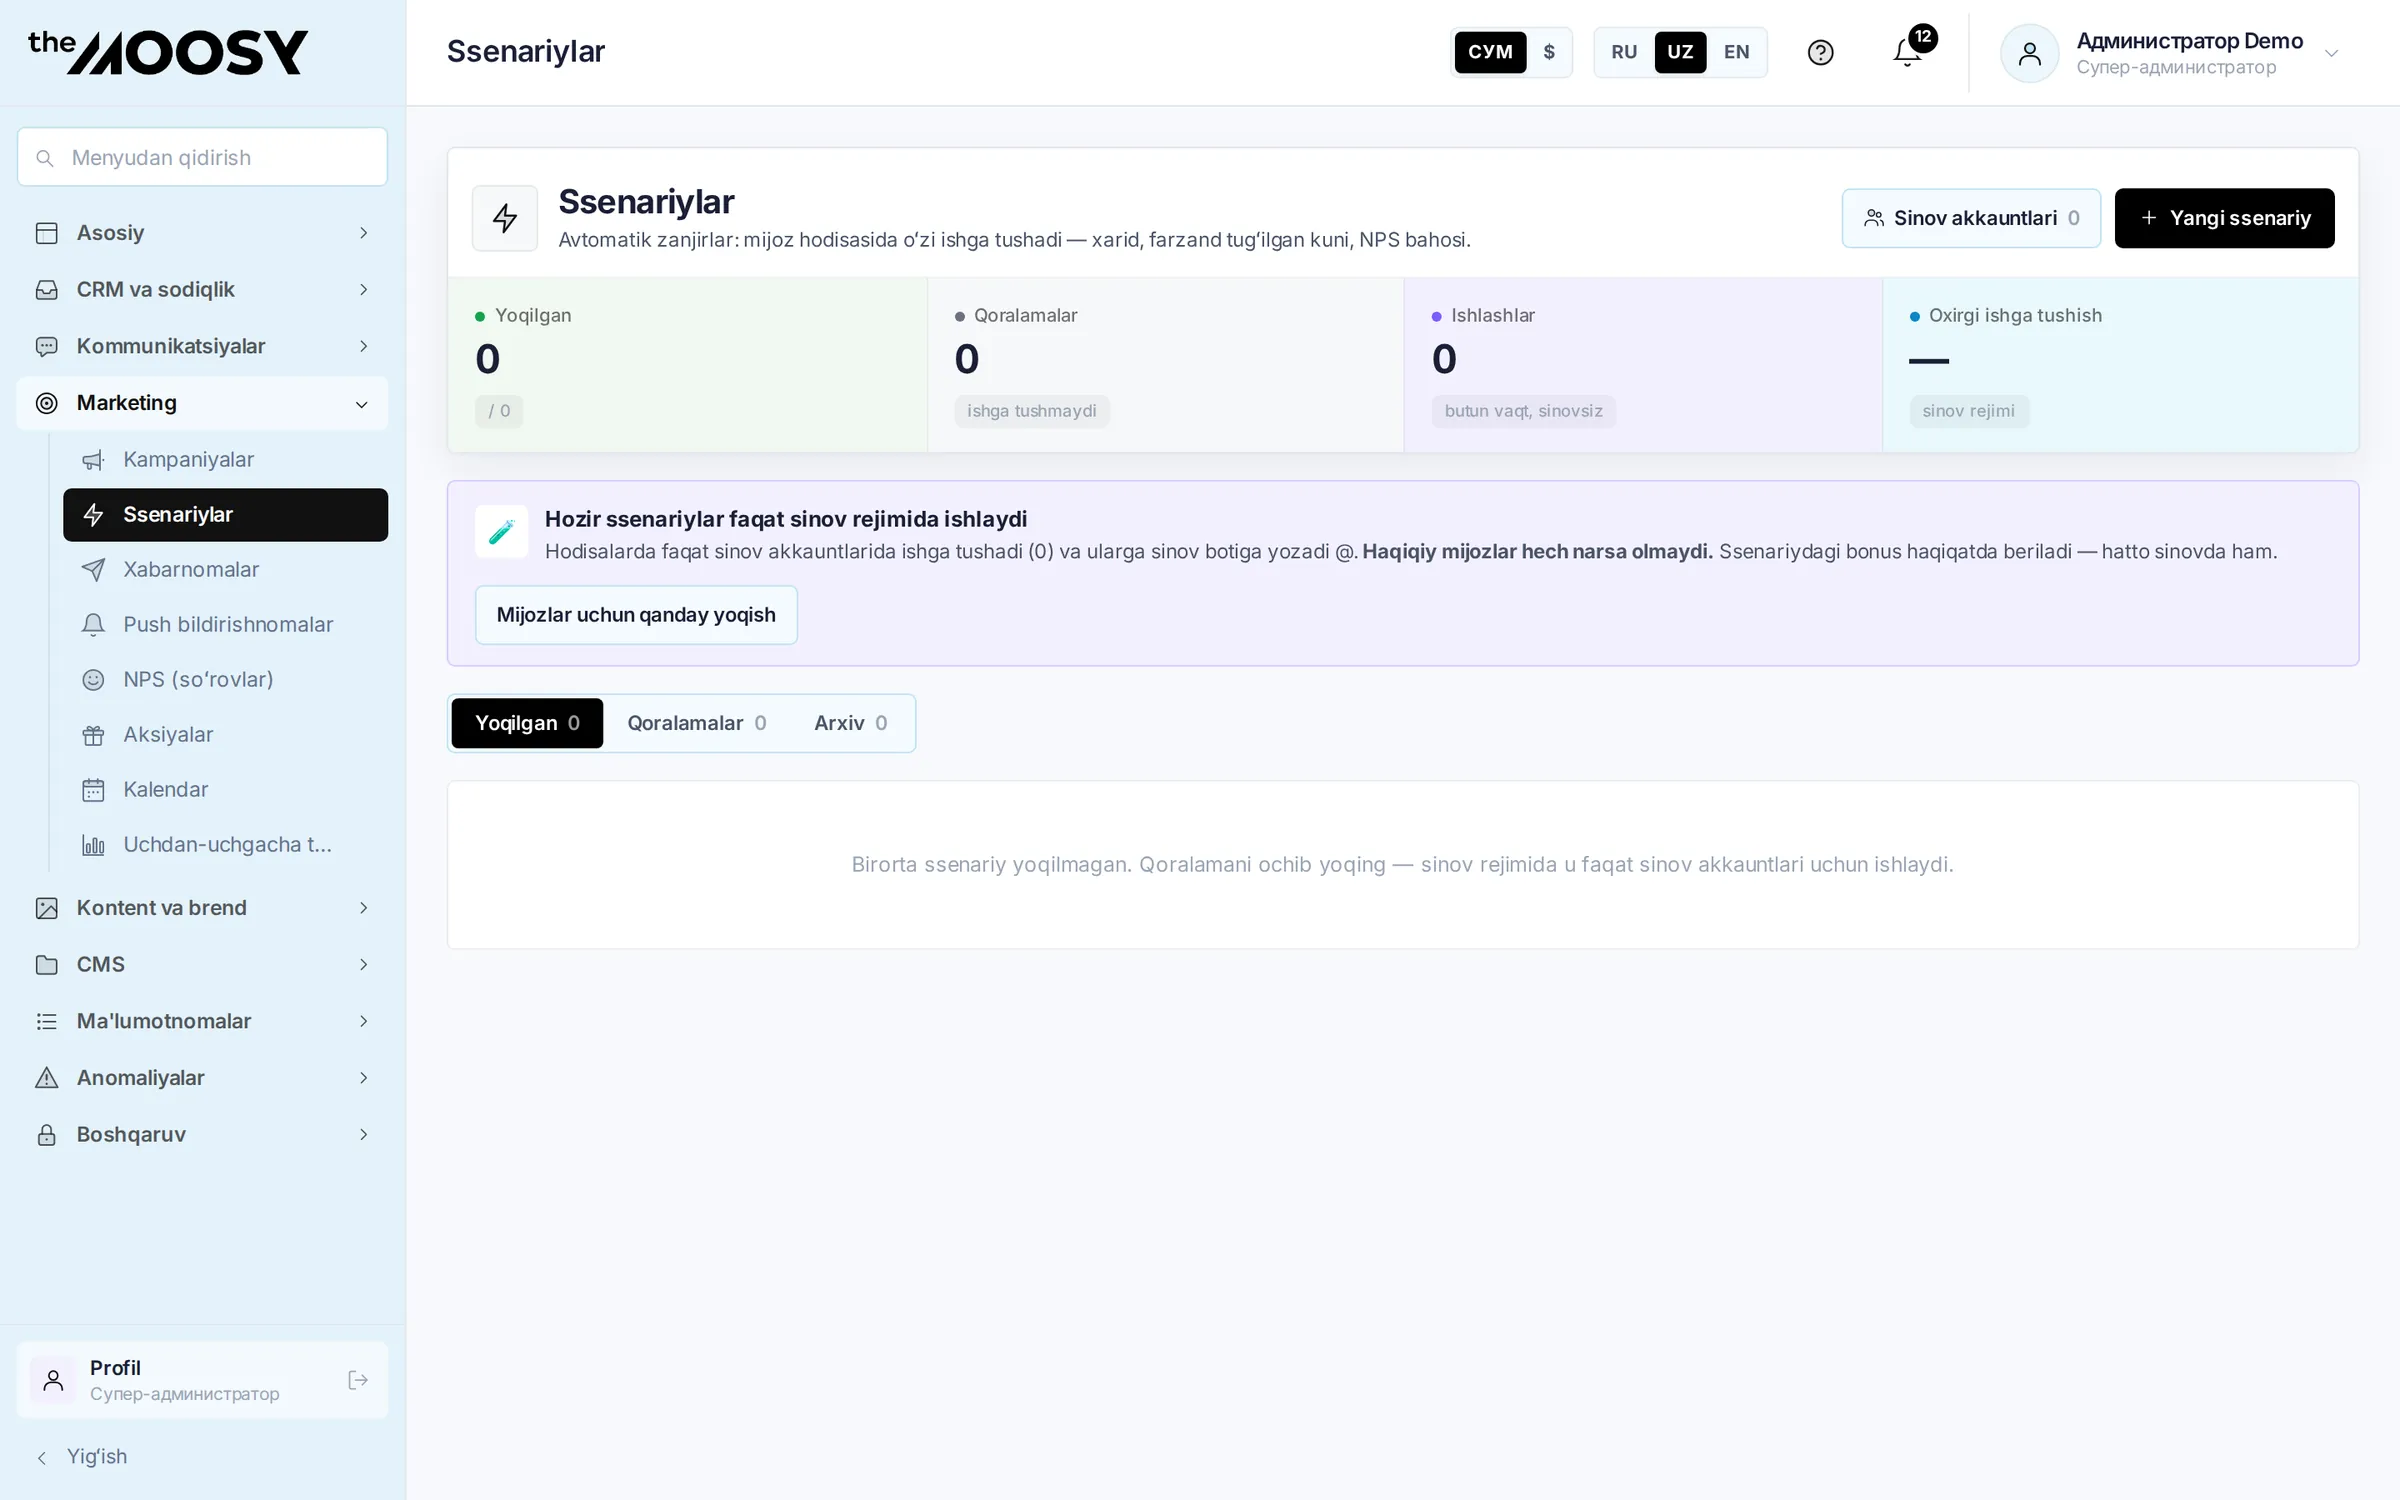Click the NPS smiley face icon

coord(93,680)
